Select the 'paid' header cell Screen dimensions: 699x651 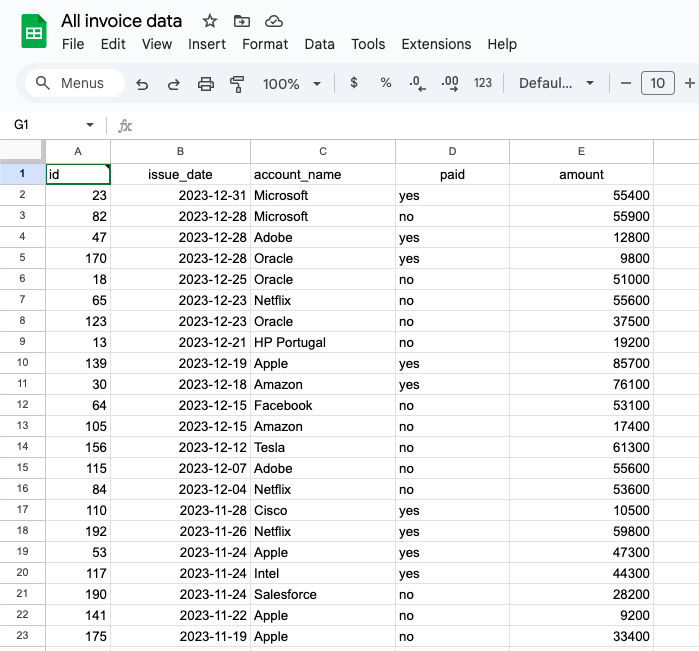pyautogui.click(x=452, y=174)
